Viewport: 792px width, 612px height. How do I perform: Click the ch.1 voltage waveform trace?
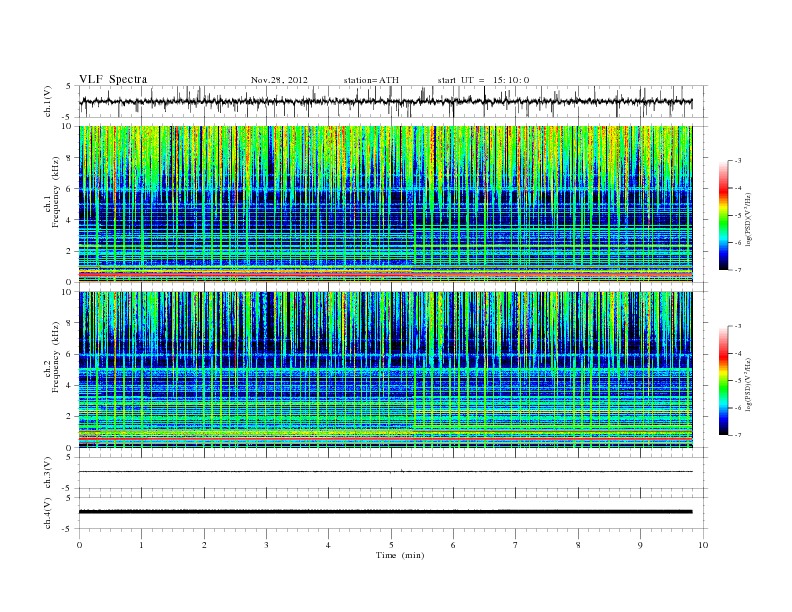coord(385,101)
